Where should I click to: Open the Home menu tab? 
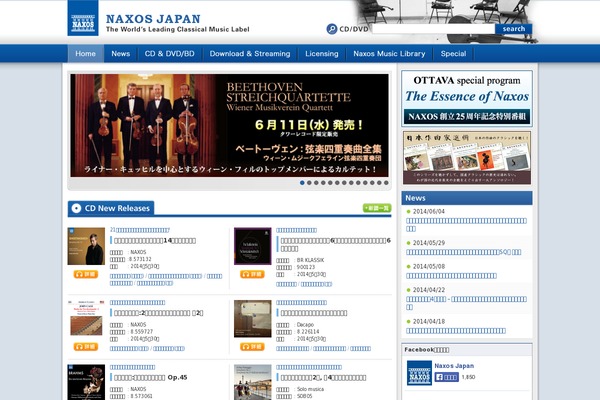[86, 54]
